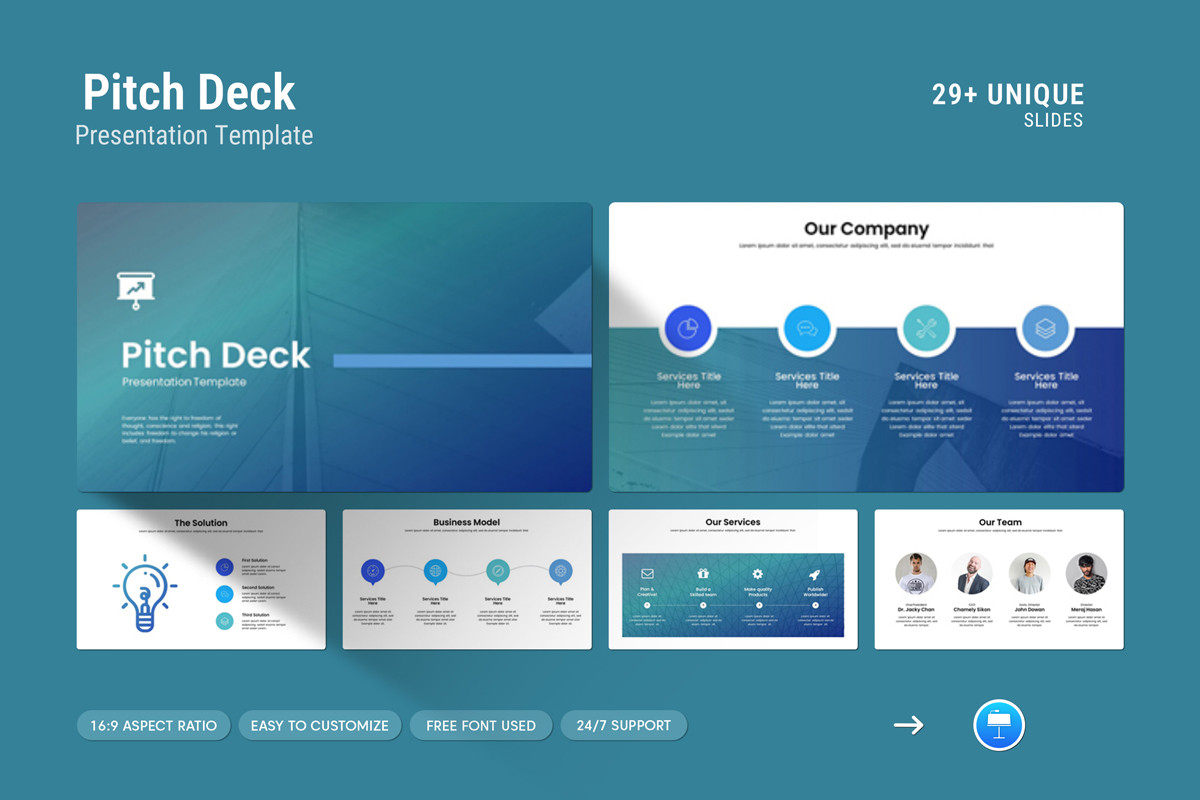
Task: Click the name Chamely Sikon
Action: (972, 609)
